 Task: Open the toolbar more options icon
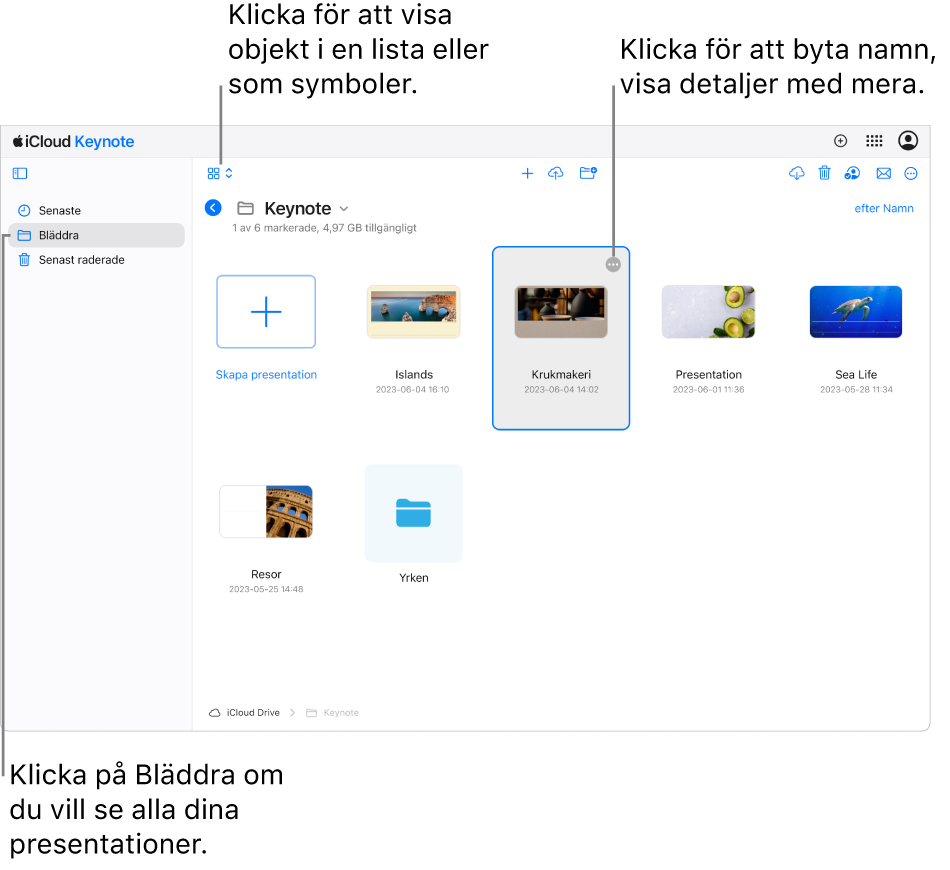pyautogui.click(x=911, y=174)
